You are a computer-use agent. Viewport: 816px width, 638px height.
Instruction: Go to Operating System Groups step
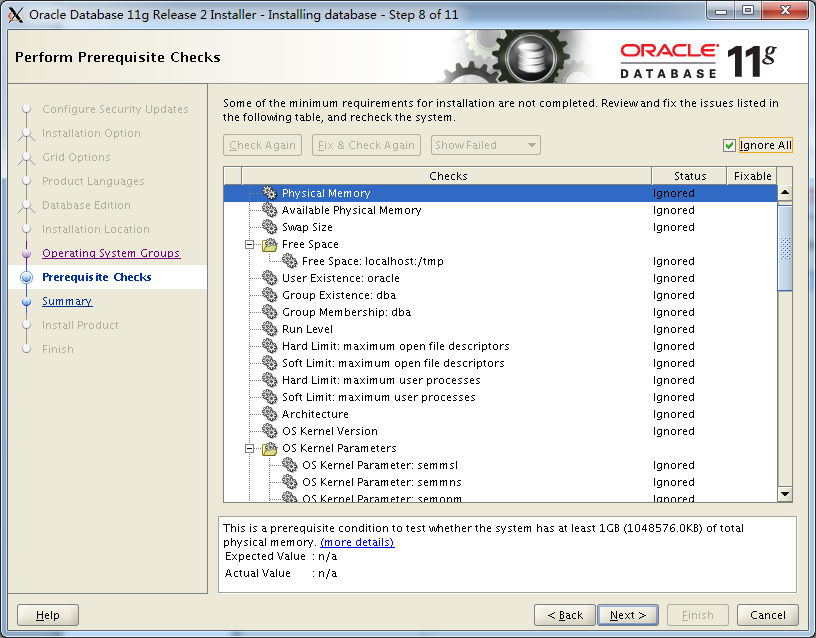[x=111, y=253]
